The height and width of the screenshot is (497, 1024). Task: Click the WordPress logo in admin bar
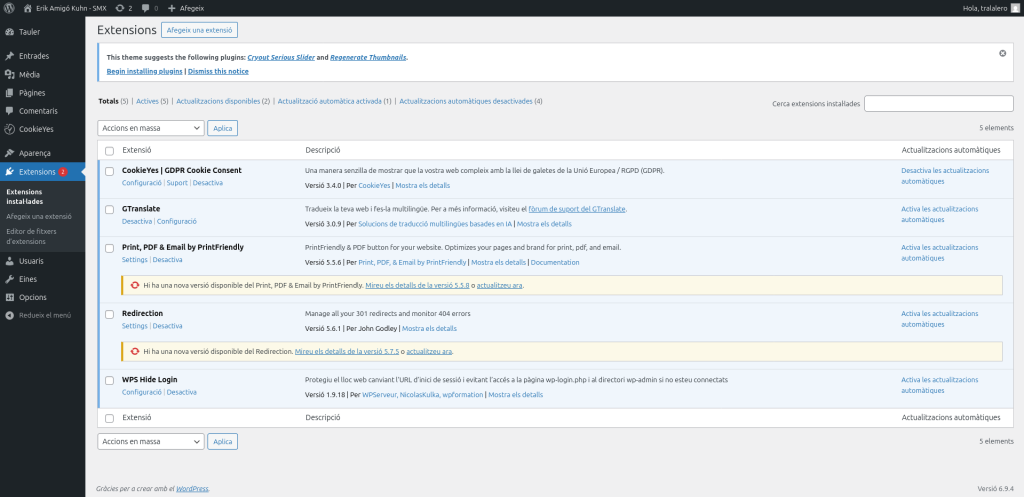(x=9, y=7)
